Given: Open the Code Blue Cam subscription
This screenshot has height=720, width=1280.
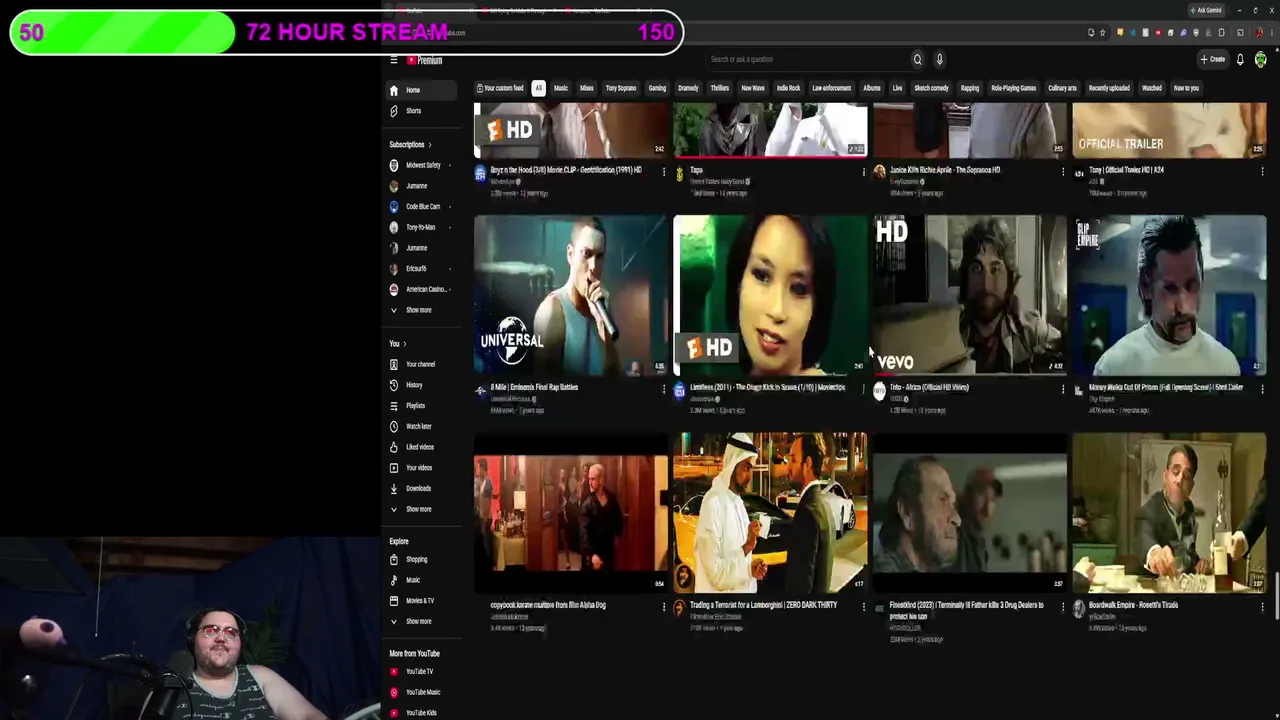Looking at the screenshot, I should (x=420, y=207).
